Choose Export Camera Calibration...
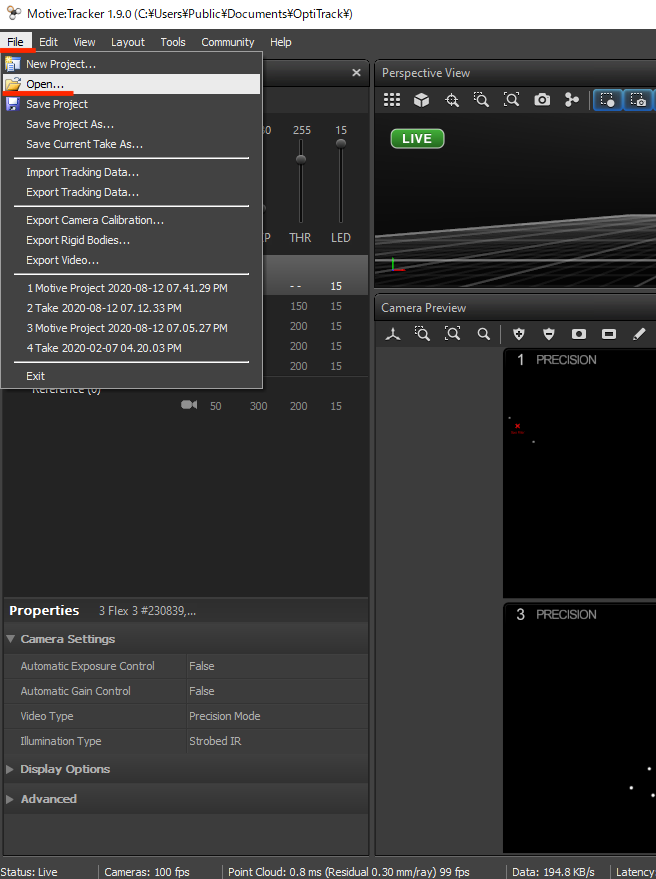 [x=132, y=220]
